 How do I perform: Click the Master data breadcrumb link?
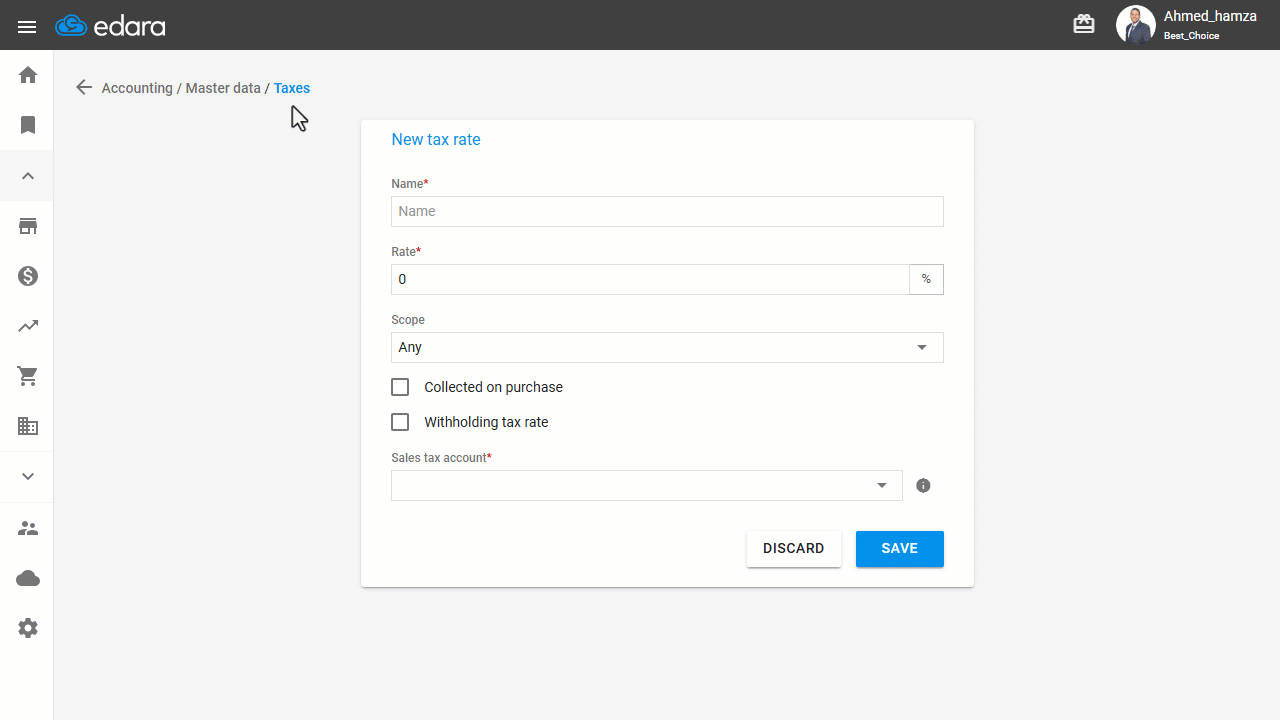point(223,88)
